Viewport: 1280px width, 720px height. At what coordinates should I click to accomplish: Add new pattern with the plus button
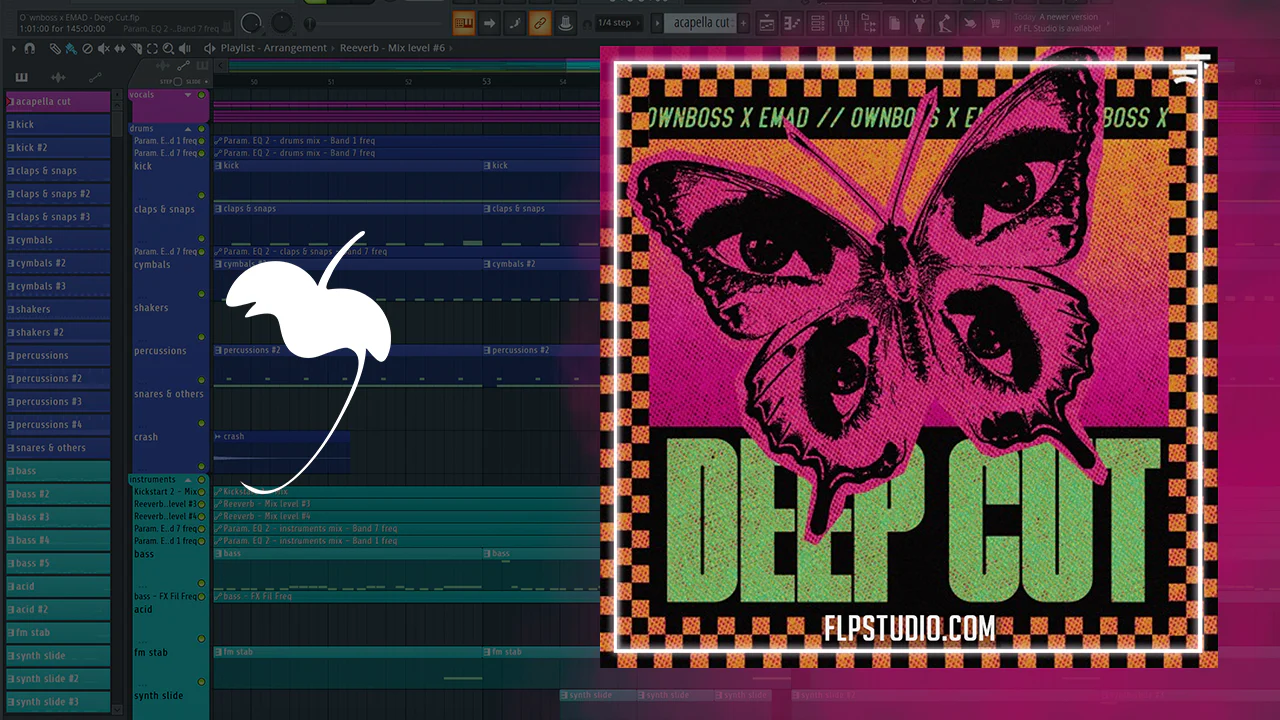743,23
